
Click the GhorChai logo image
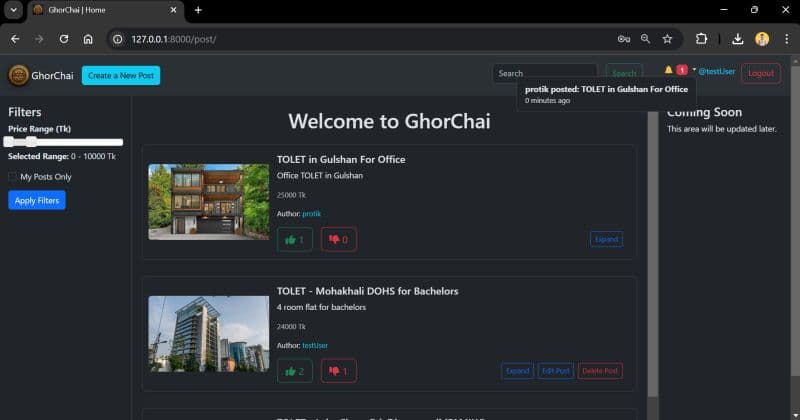coord(18,76)
